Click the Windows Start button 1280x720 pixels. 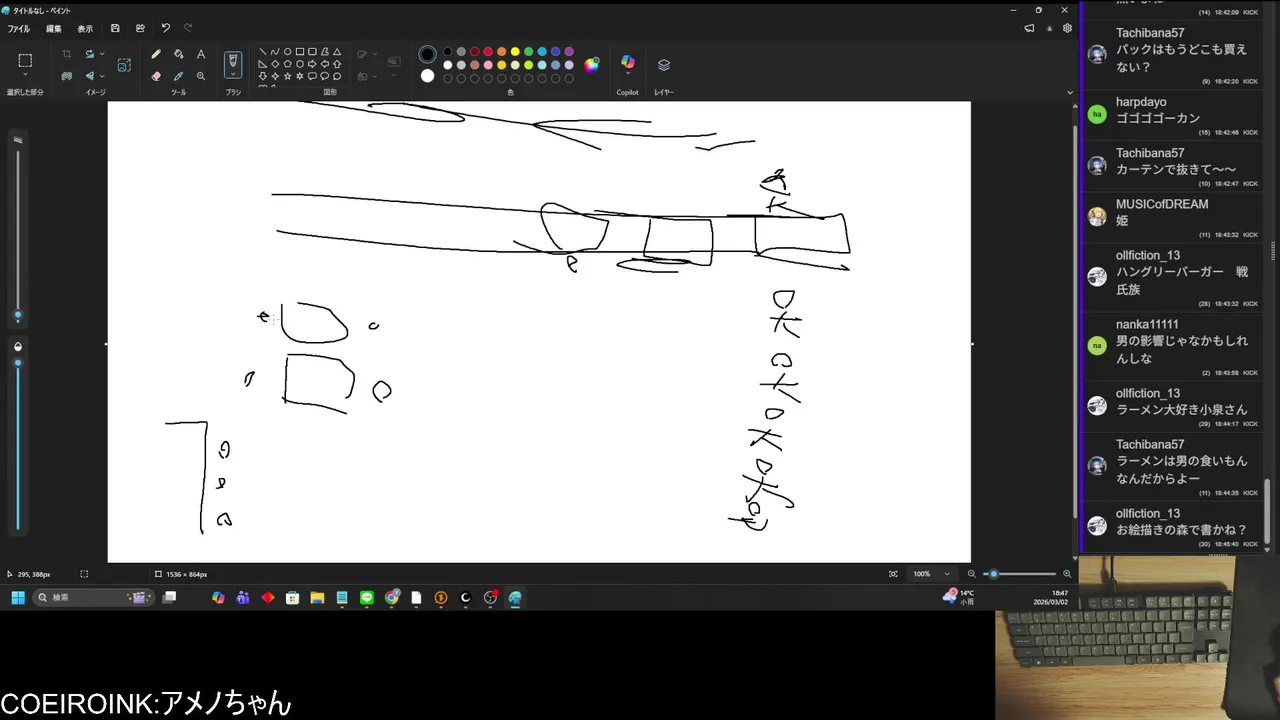[17, 598]
